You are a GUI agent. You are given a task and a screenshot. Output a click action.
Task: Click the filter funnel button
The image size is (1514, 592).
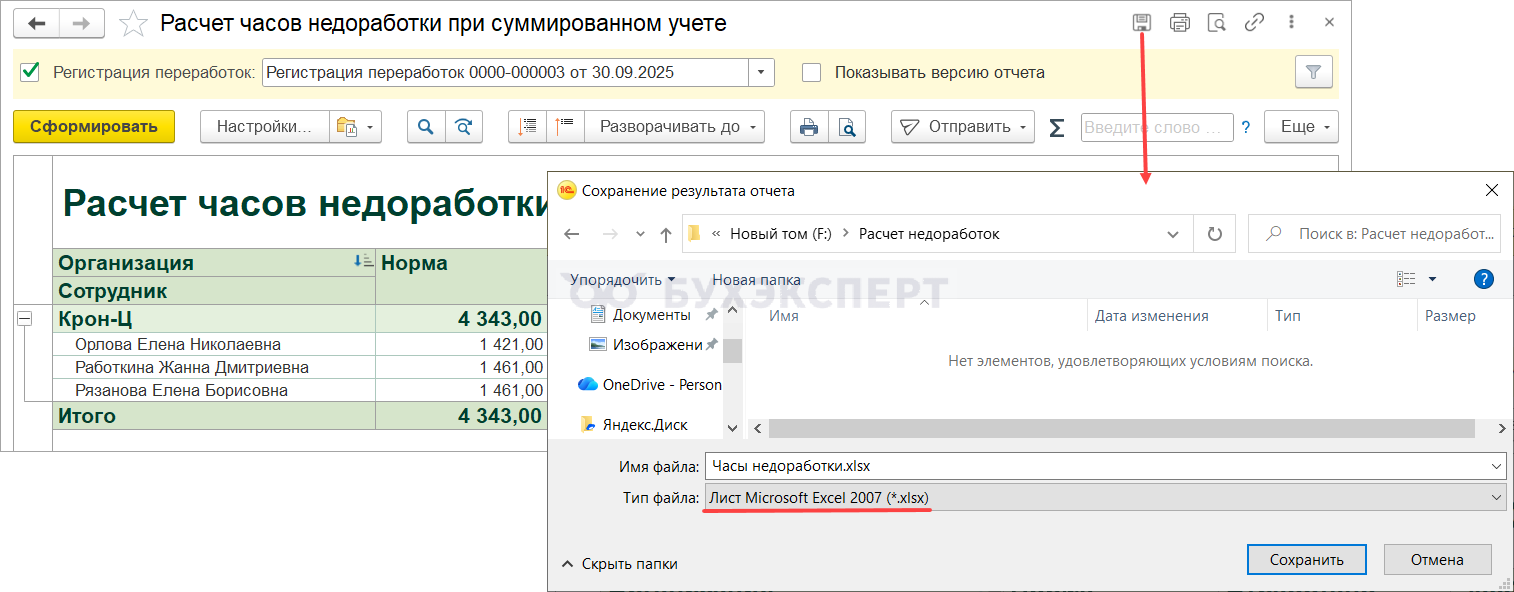pos(1314,72)
